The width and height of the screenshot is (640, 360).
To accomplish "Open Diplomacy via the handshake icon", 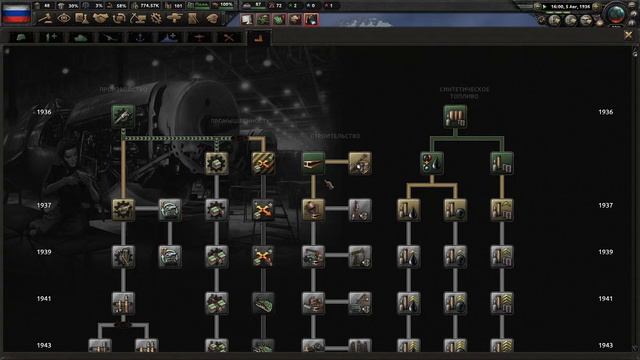I will [100, 19].
